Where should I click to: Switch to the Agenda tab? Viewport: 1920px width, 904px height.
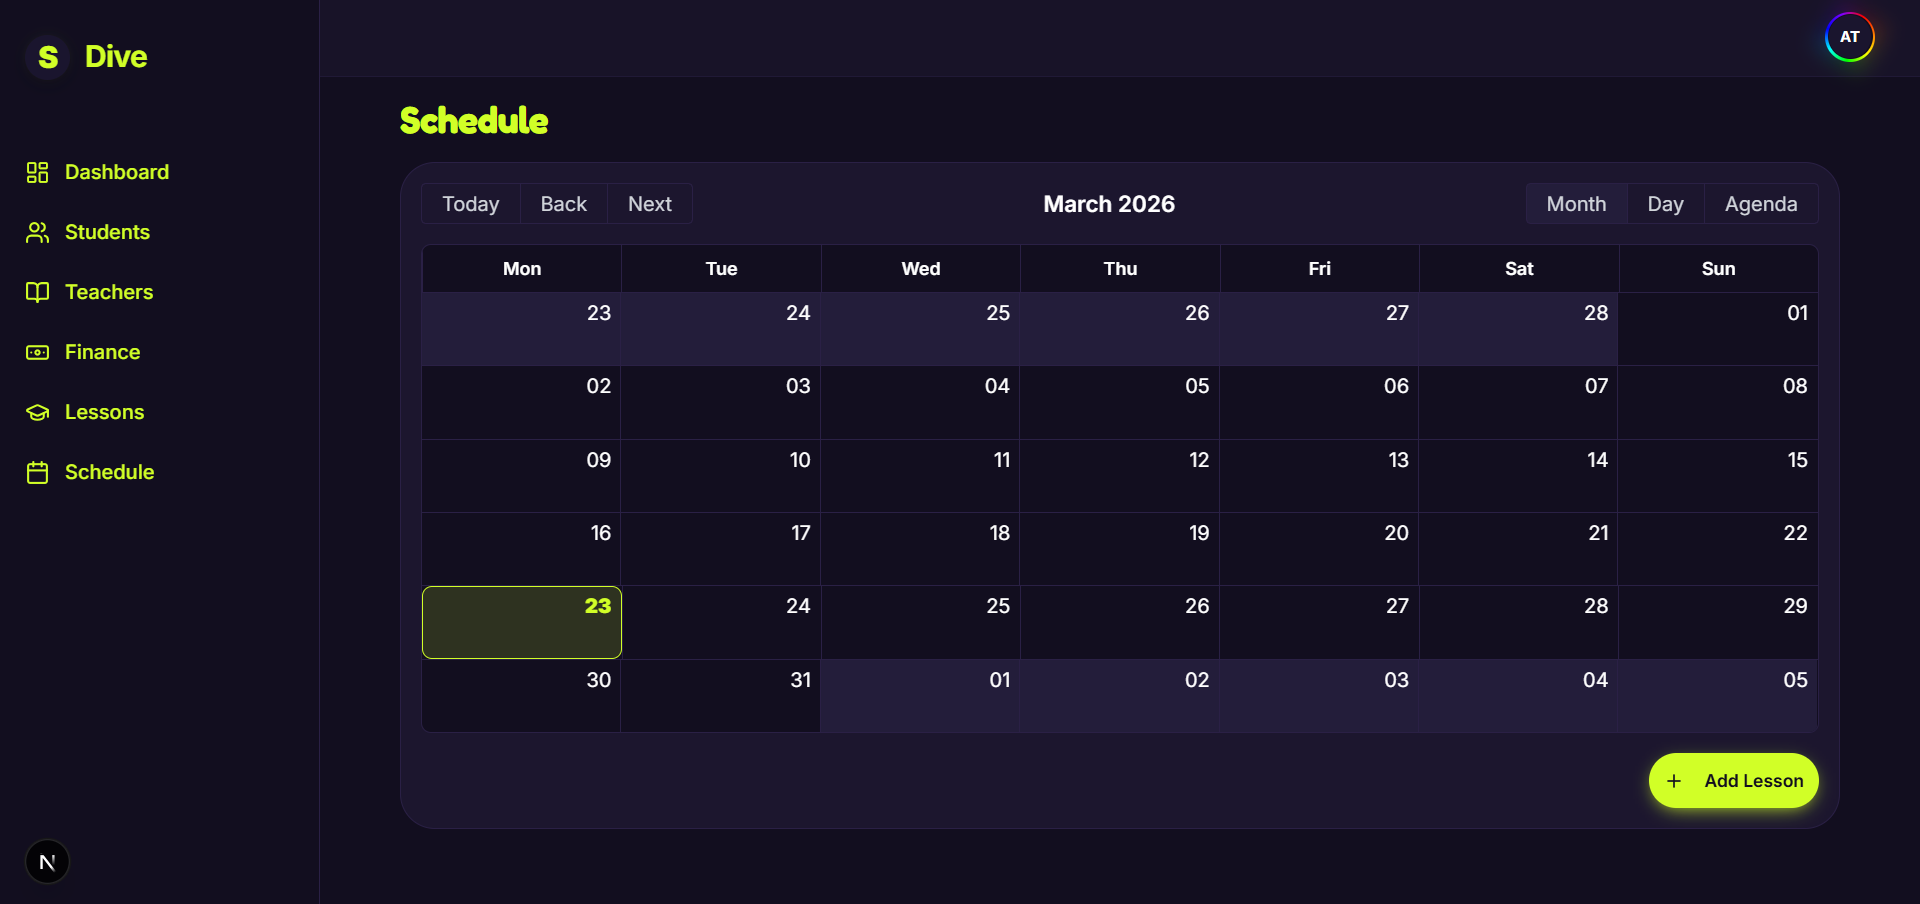(x=1761, y=203)
